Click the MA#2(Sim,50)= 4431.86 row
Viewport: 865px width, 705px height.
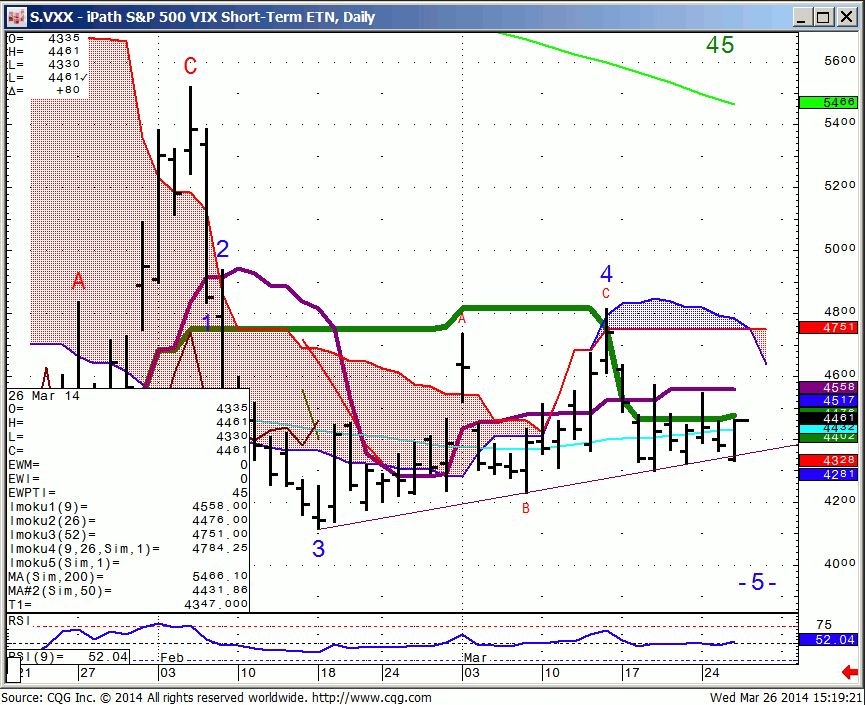[129, 590]
